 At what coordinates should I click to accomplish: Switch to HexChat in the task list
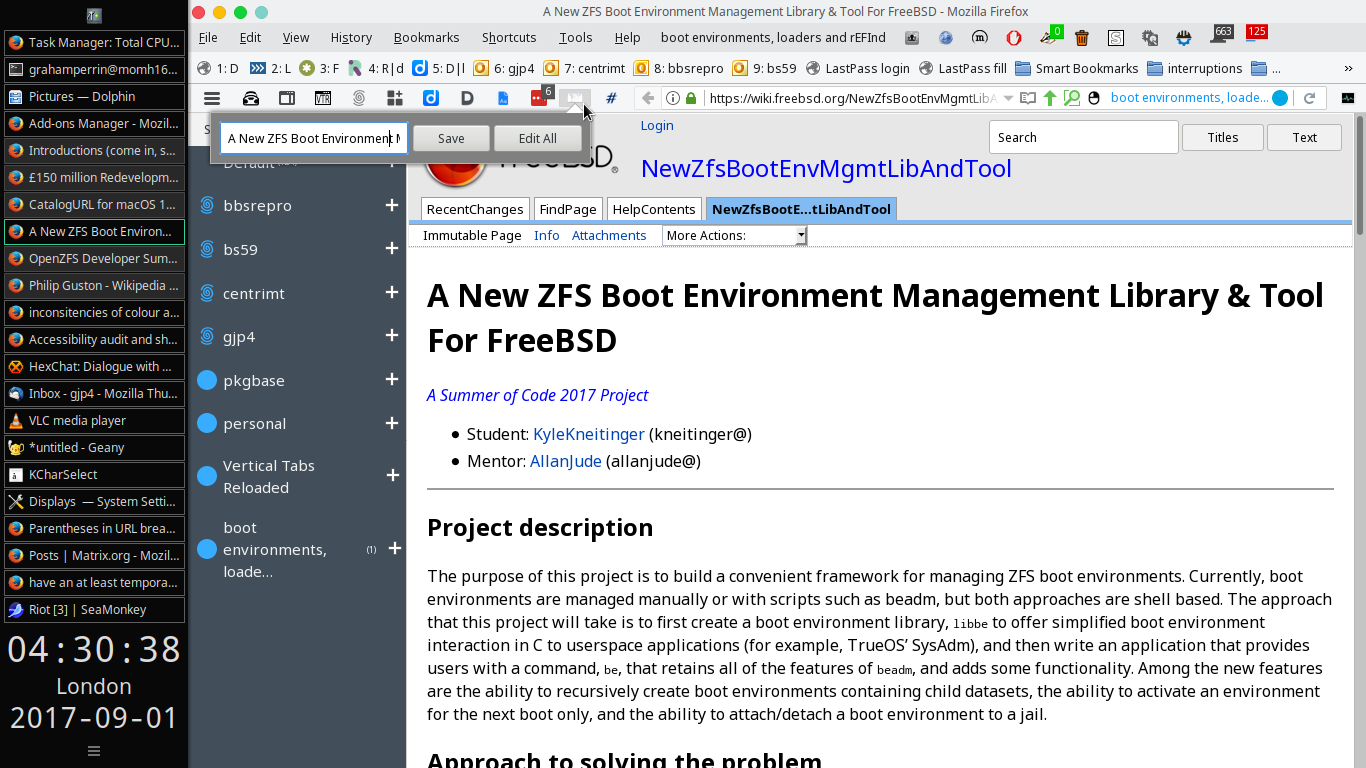pyautogui.click(x=94, y=367)
